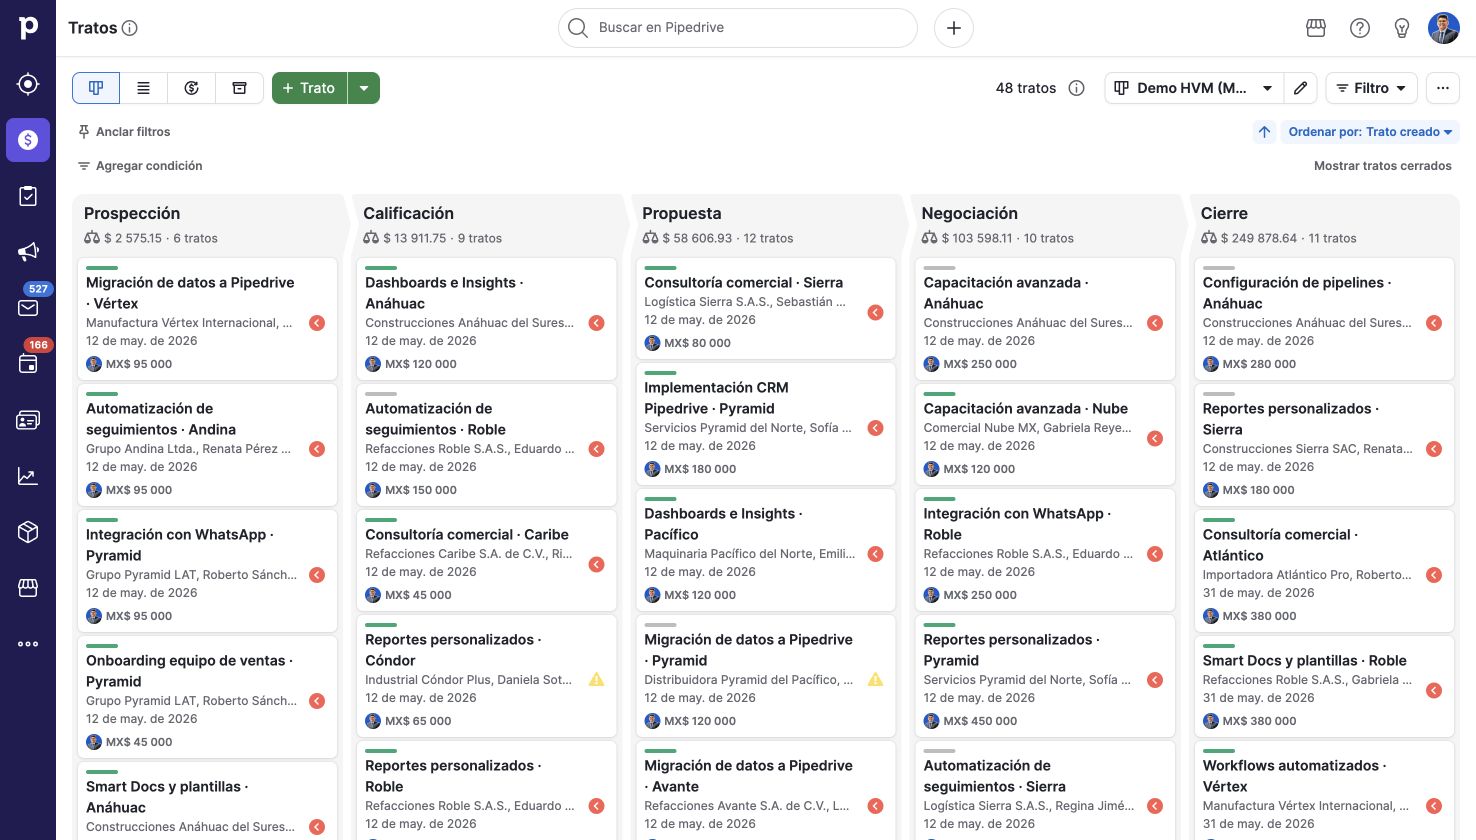The height and width of the screenshot is (840, 1476).
Task: Open Insights chart icon in sidebar
Action: 28,476
